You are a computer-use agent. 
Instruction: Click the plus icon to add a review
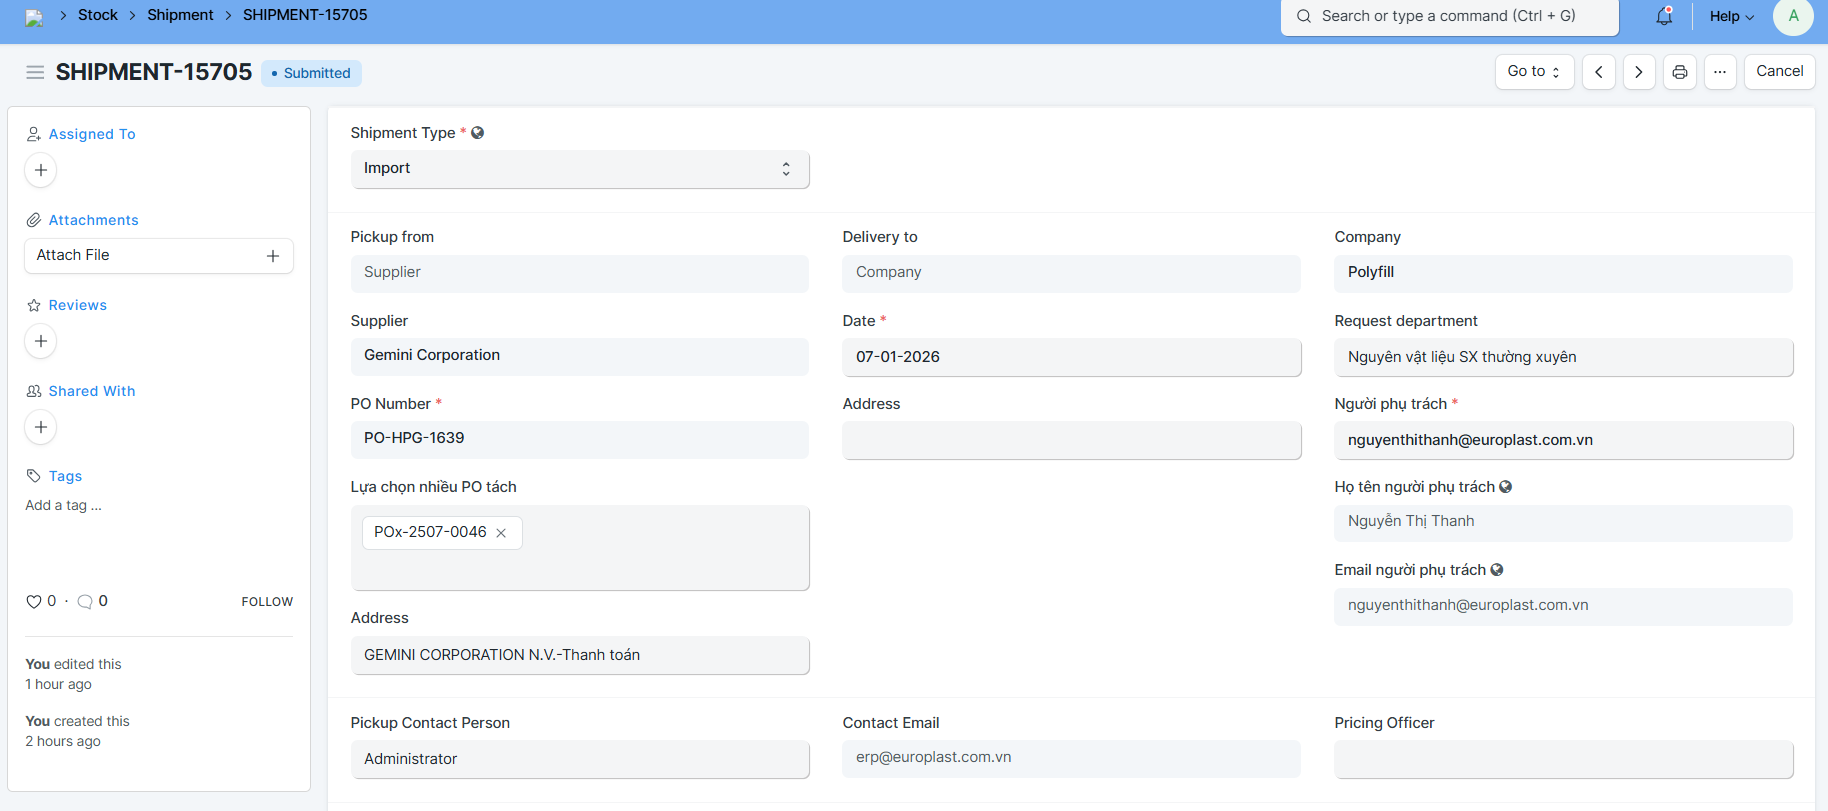tap(41, 341)
